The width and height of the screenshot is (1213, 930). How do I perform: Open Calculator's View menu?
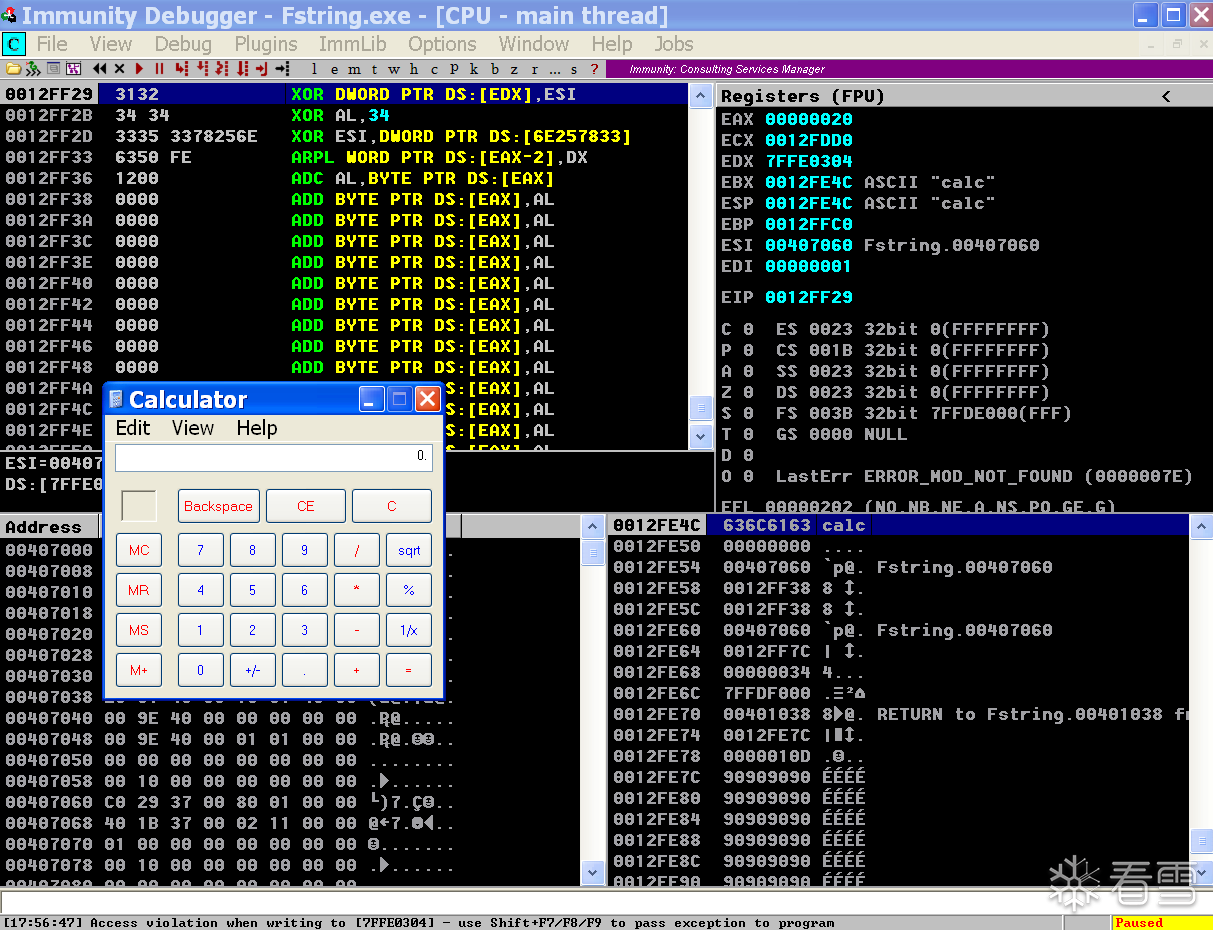click(x=193, y=428)
